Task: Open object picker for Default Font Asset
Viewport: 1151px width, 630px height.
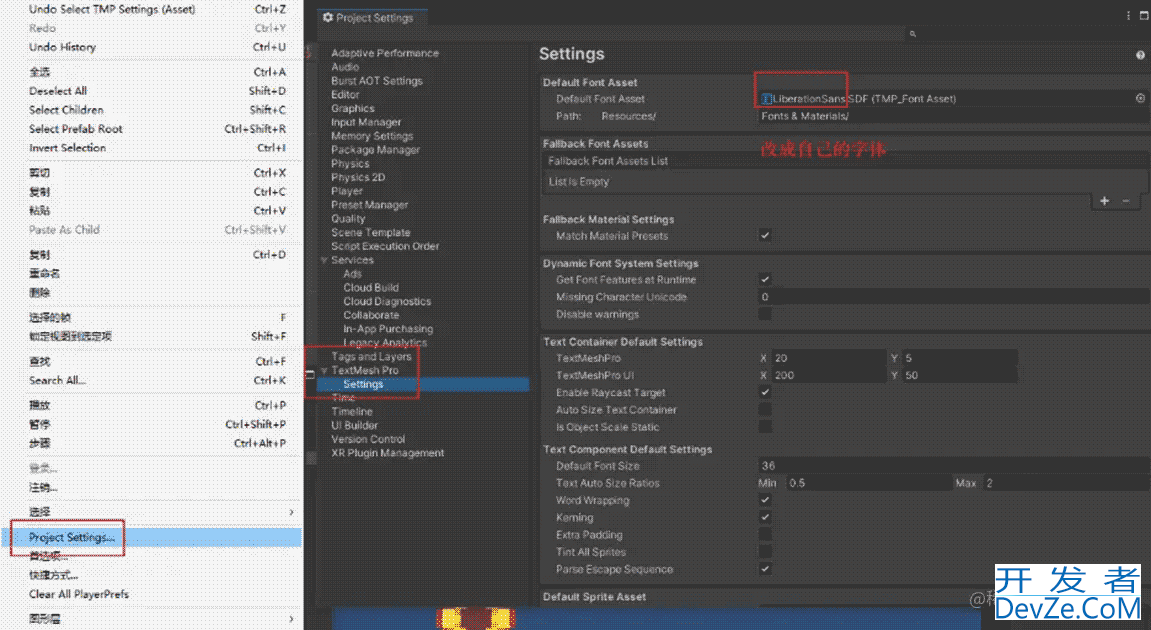Action: pyautogui.click(x=1140, y=98)
